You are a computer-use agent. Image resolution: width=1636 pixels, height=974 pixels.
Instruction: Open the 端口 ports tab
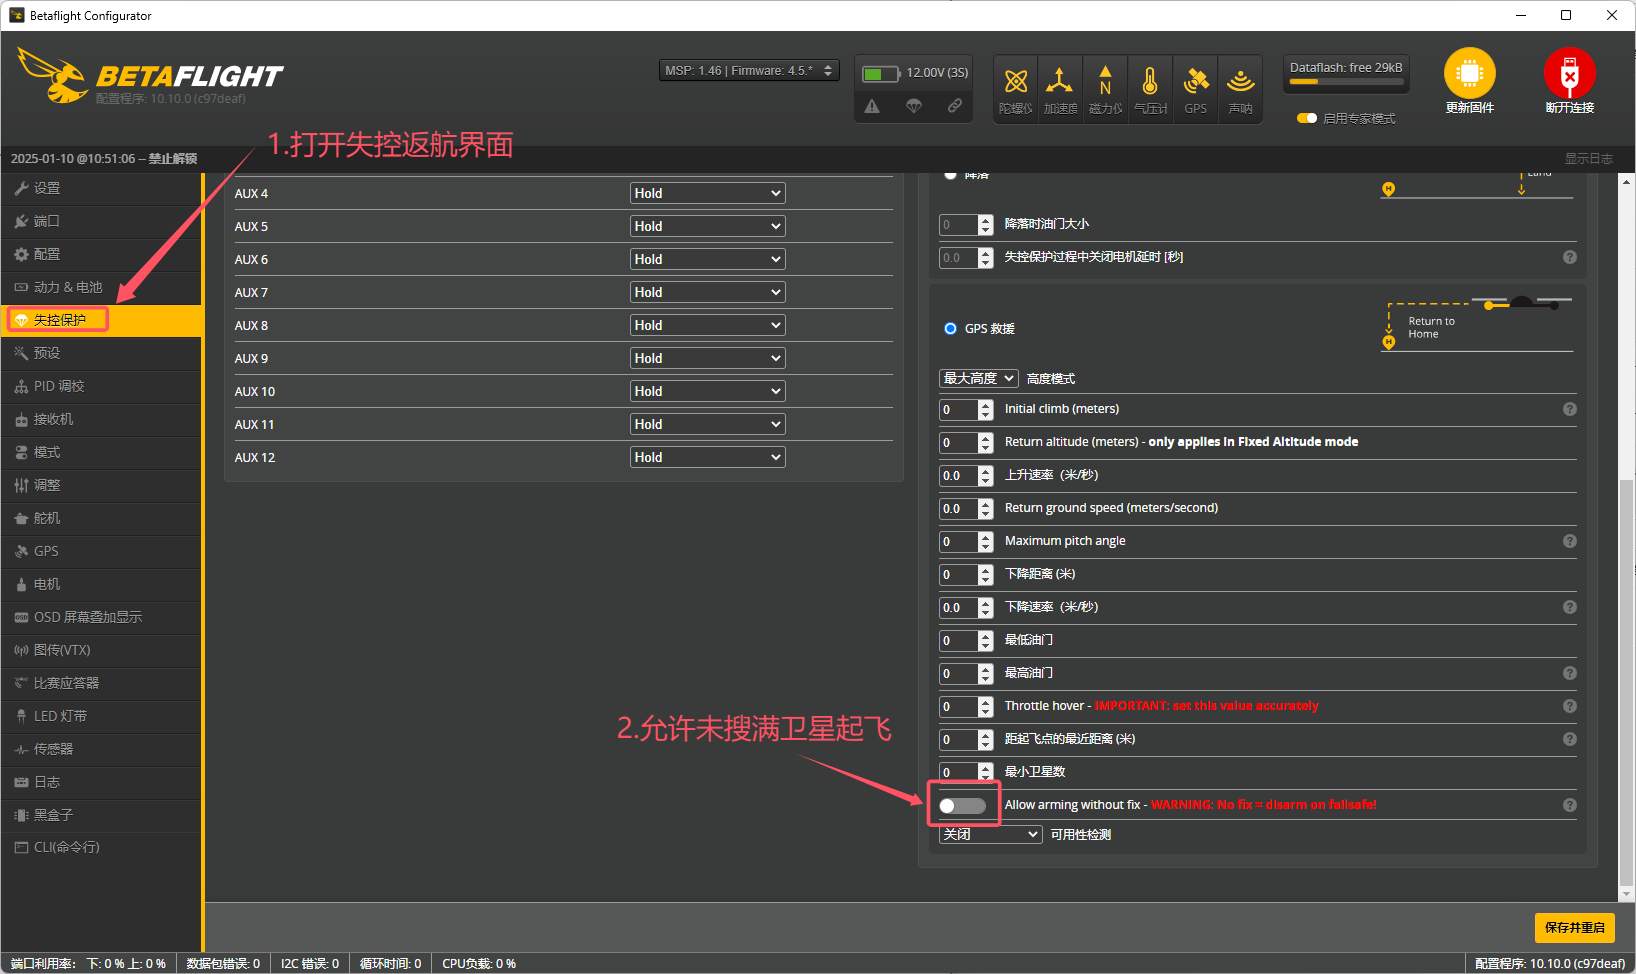(x=101, y=221)
